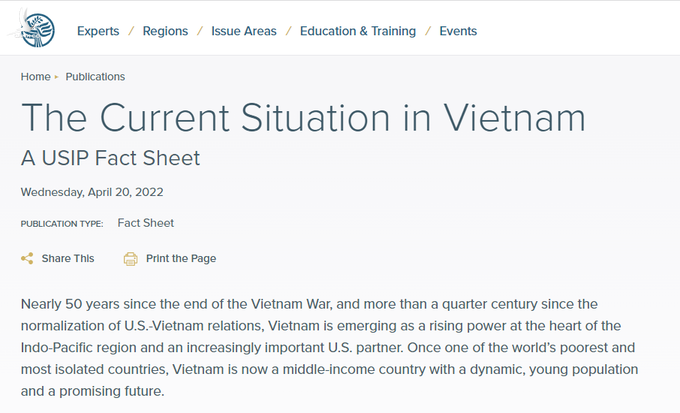Open the Publications breadcrumb link
Image resolution: width=680 pixels, height=413 pixels.
pyautogui.click(x=95, y=77)
